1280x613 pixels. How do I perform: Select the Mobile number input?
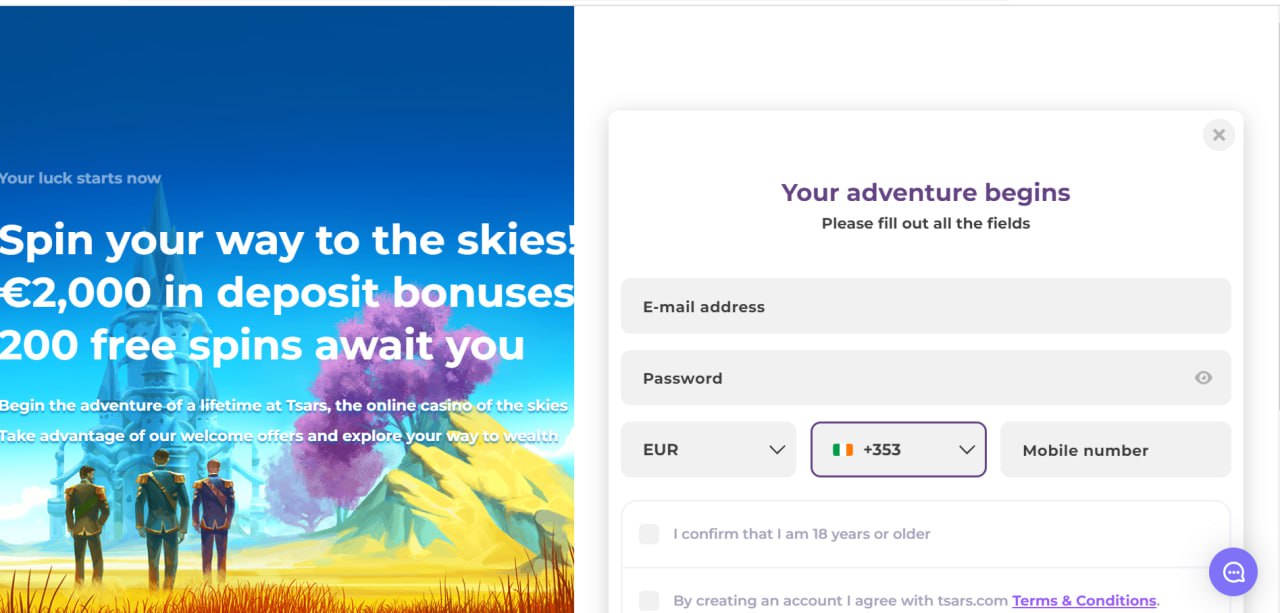1114,450
